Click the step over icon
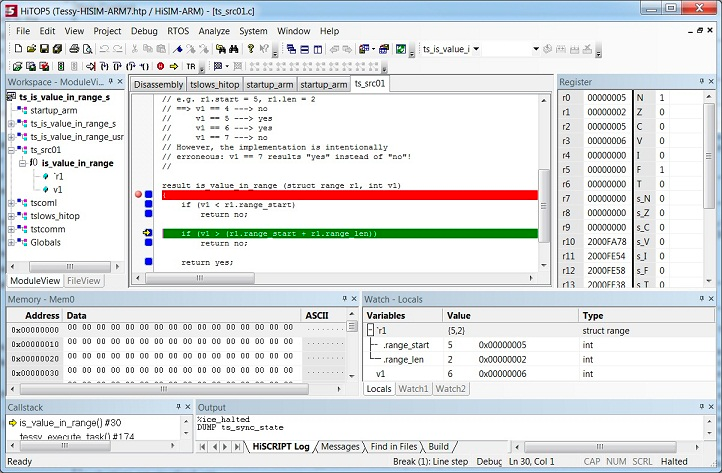The image size is (722, 473). point(117,66)
